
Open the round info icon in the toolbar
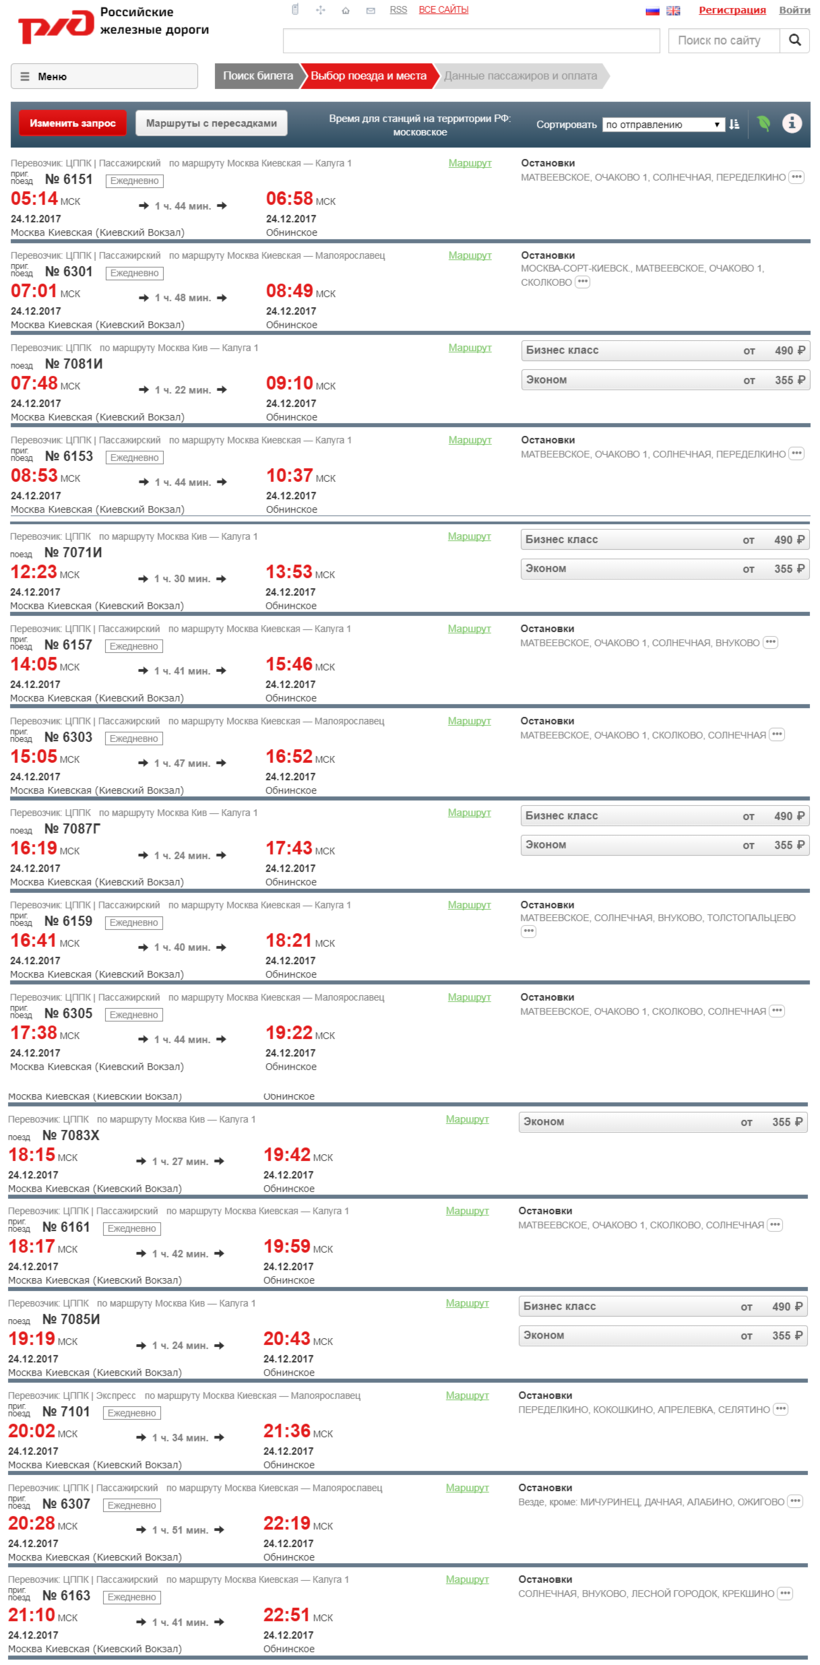tap(792, 123)
